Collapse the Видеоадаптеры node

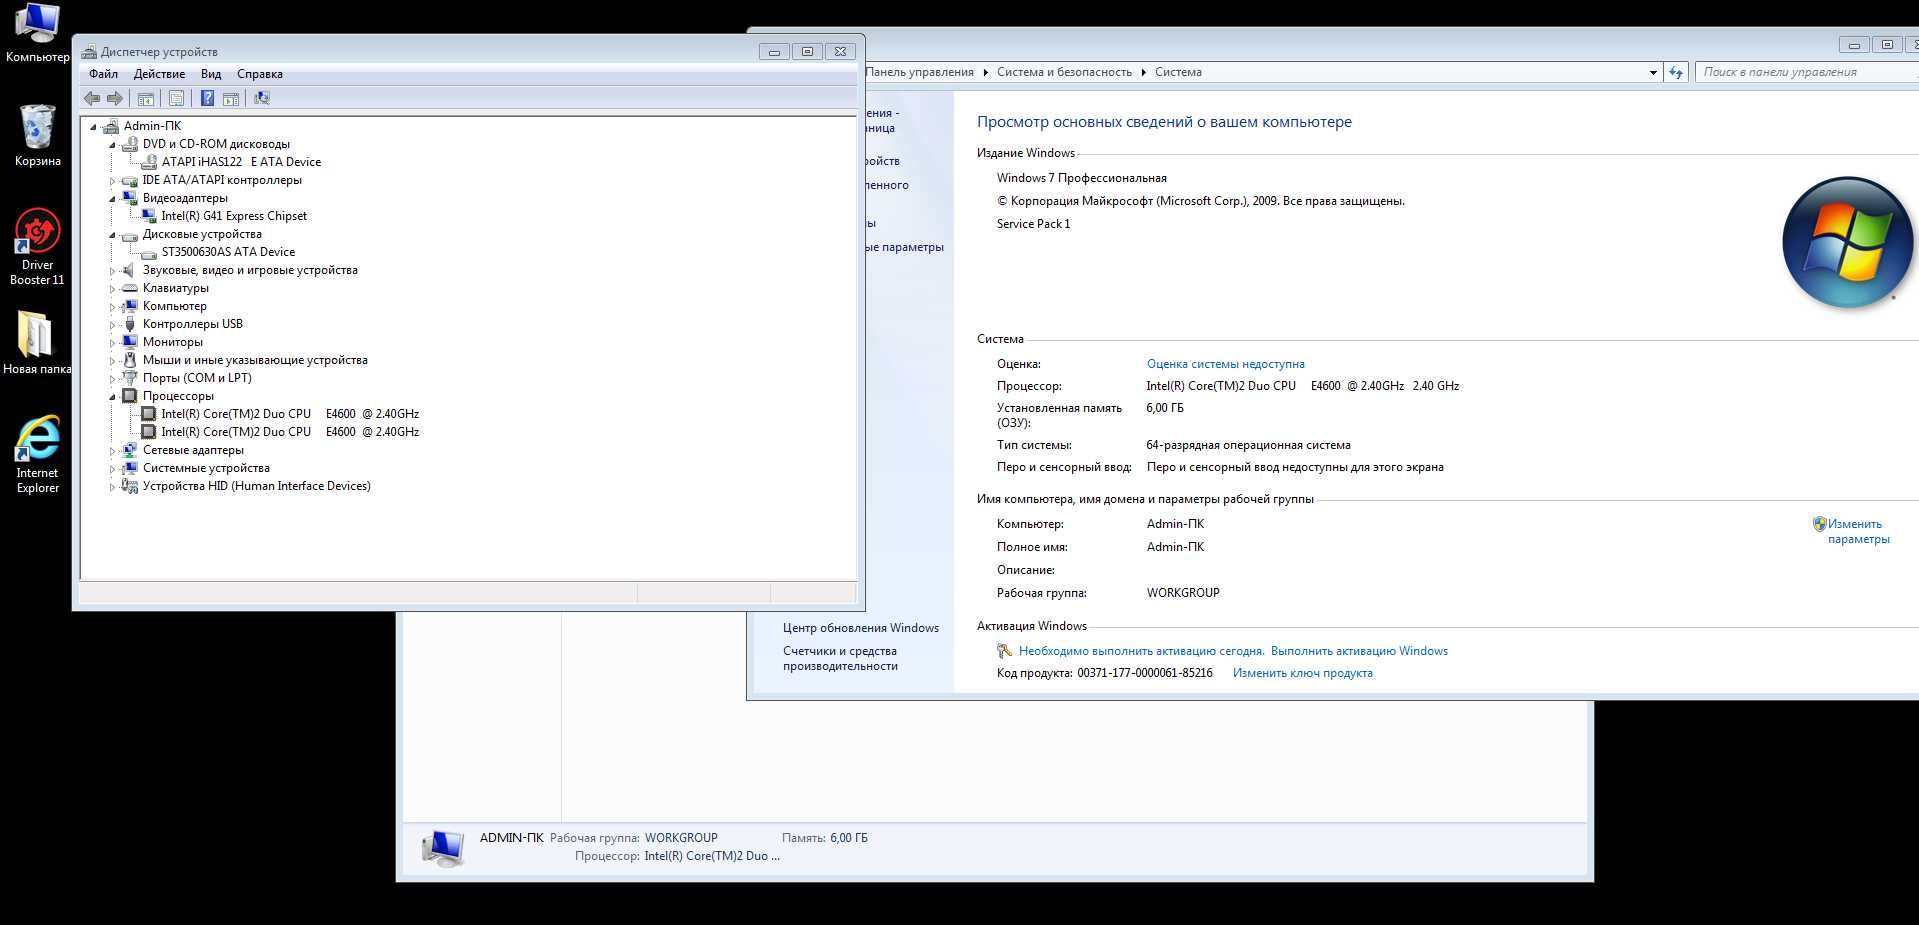(x=112, y=198)
